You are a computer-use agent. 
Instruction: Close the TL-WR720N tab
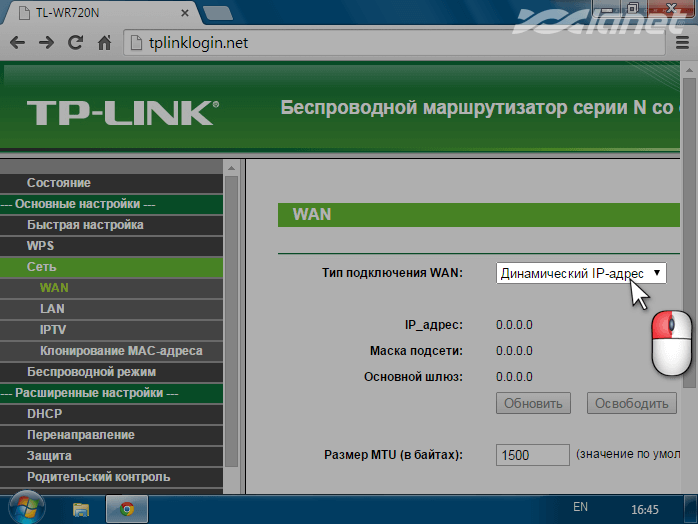point(185,13)
